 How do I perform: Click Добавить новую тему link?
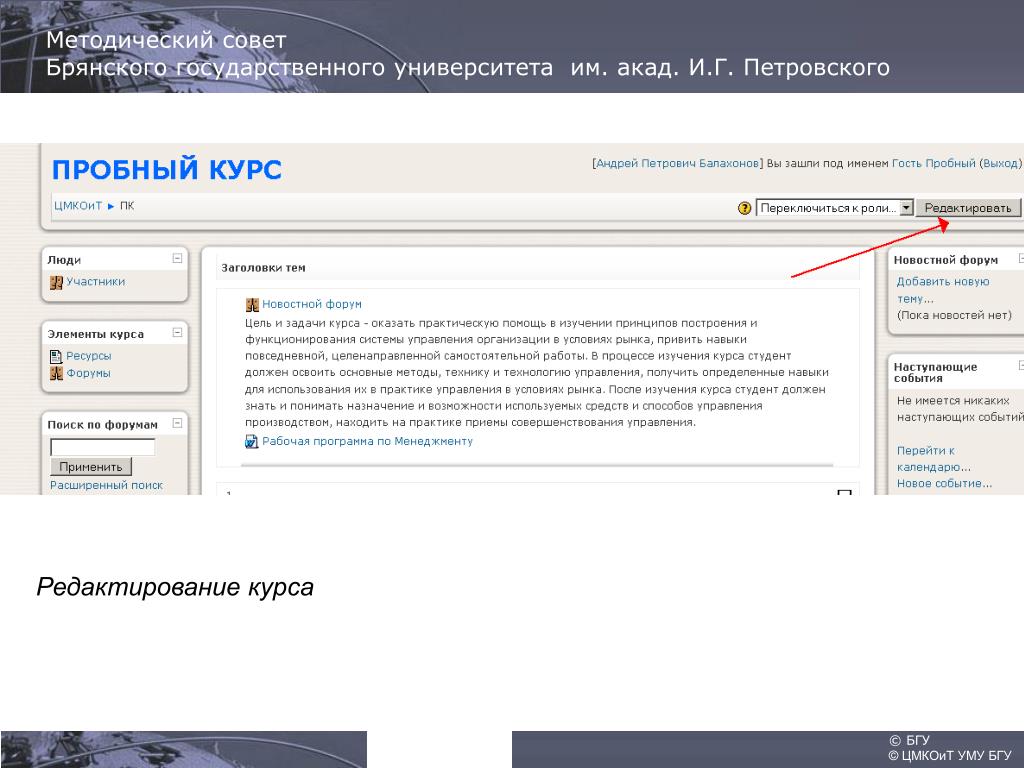pyautogui.click(x=942, y=290)
